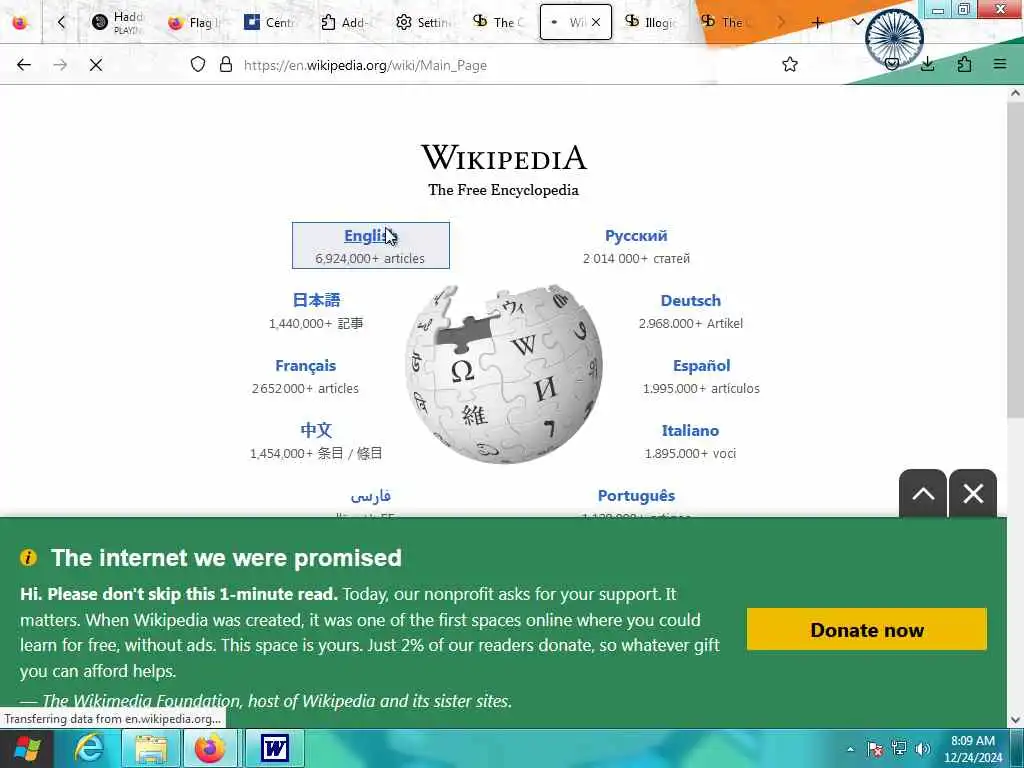Open the Downloads panel
Image resolution: width=1024 pixels, height=768 pixels.
[x=927, y=64]
